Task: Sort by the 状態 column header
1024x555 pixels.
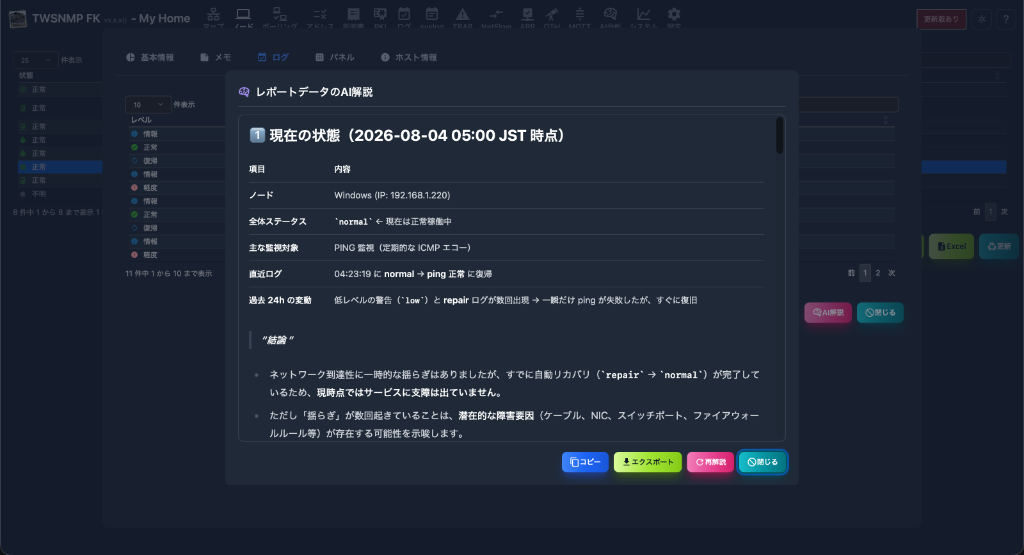Action: [26, 76]
